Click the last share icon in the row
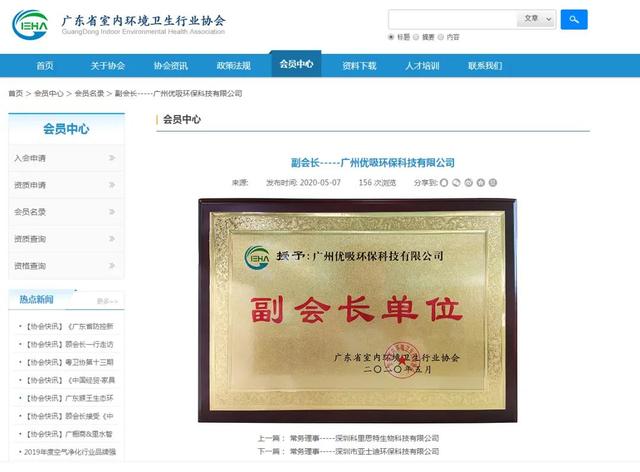The image size is (640, 472). tap(493, 183)
